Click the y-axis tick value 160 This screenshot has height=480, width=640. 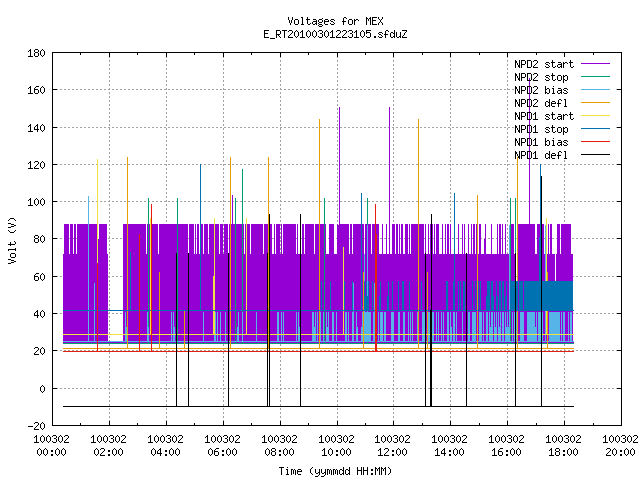36,90
